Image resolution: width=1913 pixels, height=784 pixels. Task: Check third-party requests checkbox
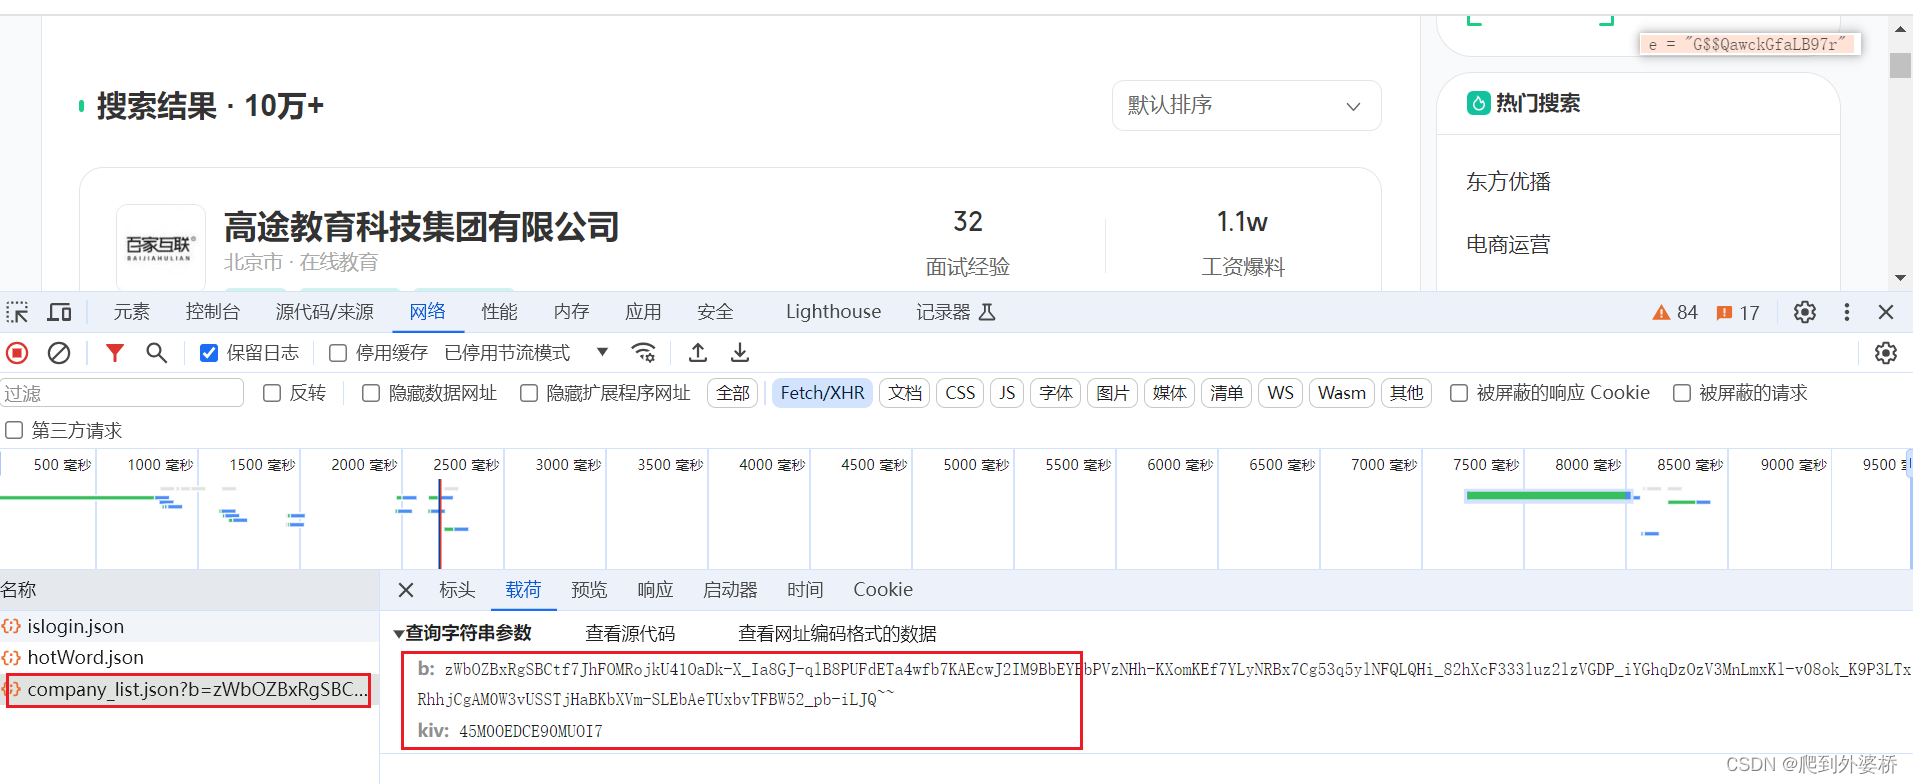(14, 430)
